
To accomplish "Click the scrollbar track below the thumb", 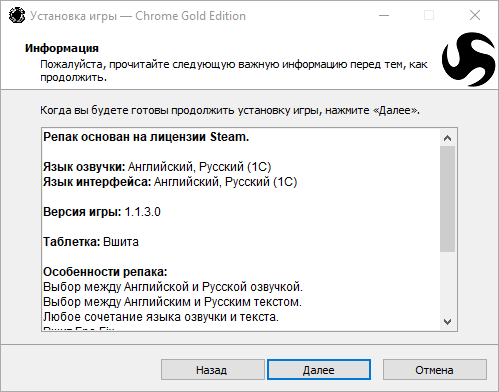I will tap(447, 283).
